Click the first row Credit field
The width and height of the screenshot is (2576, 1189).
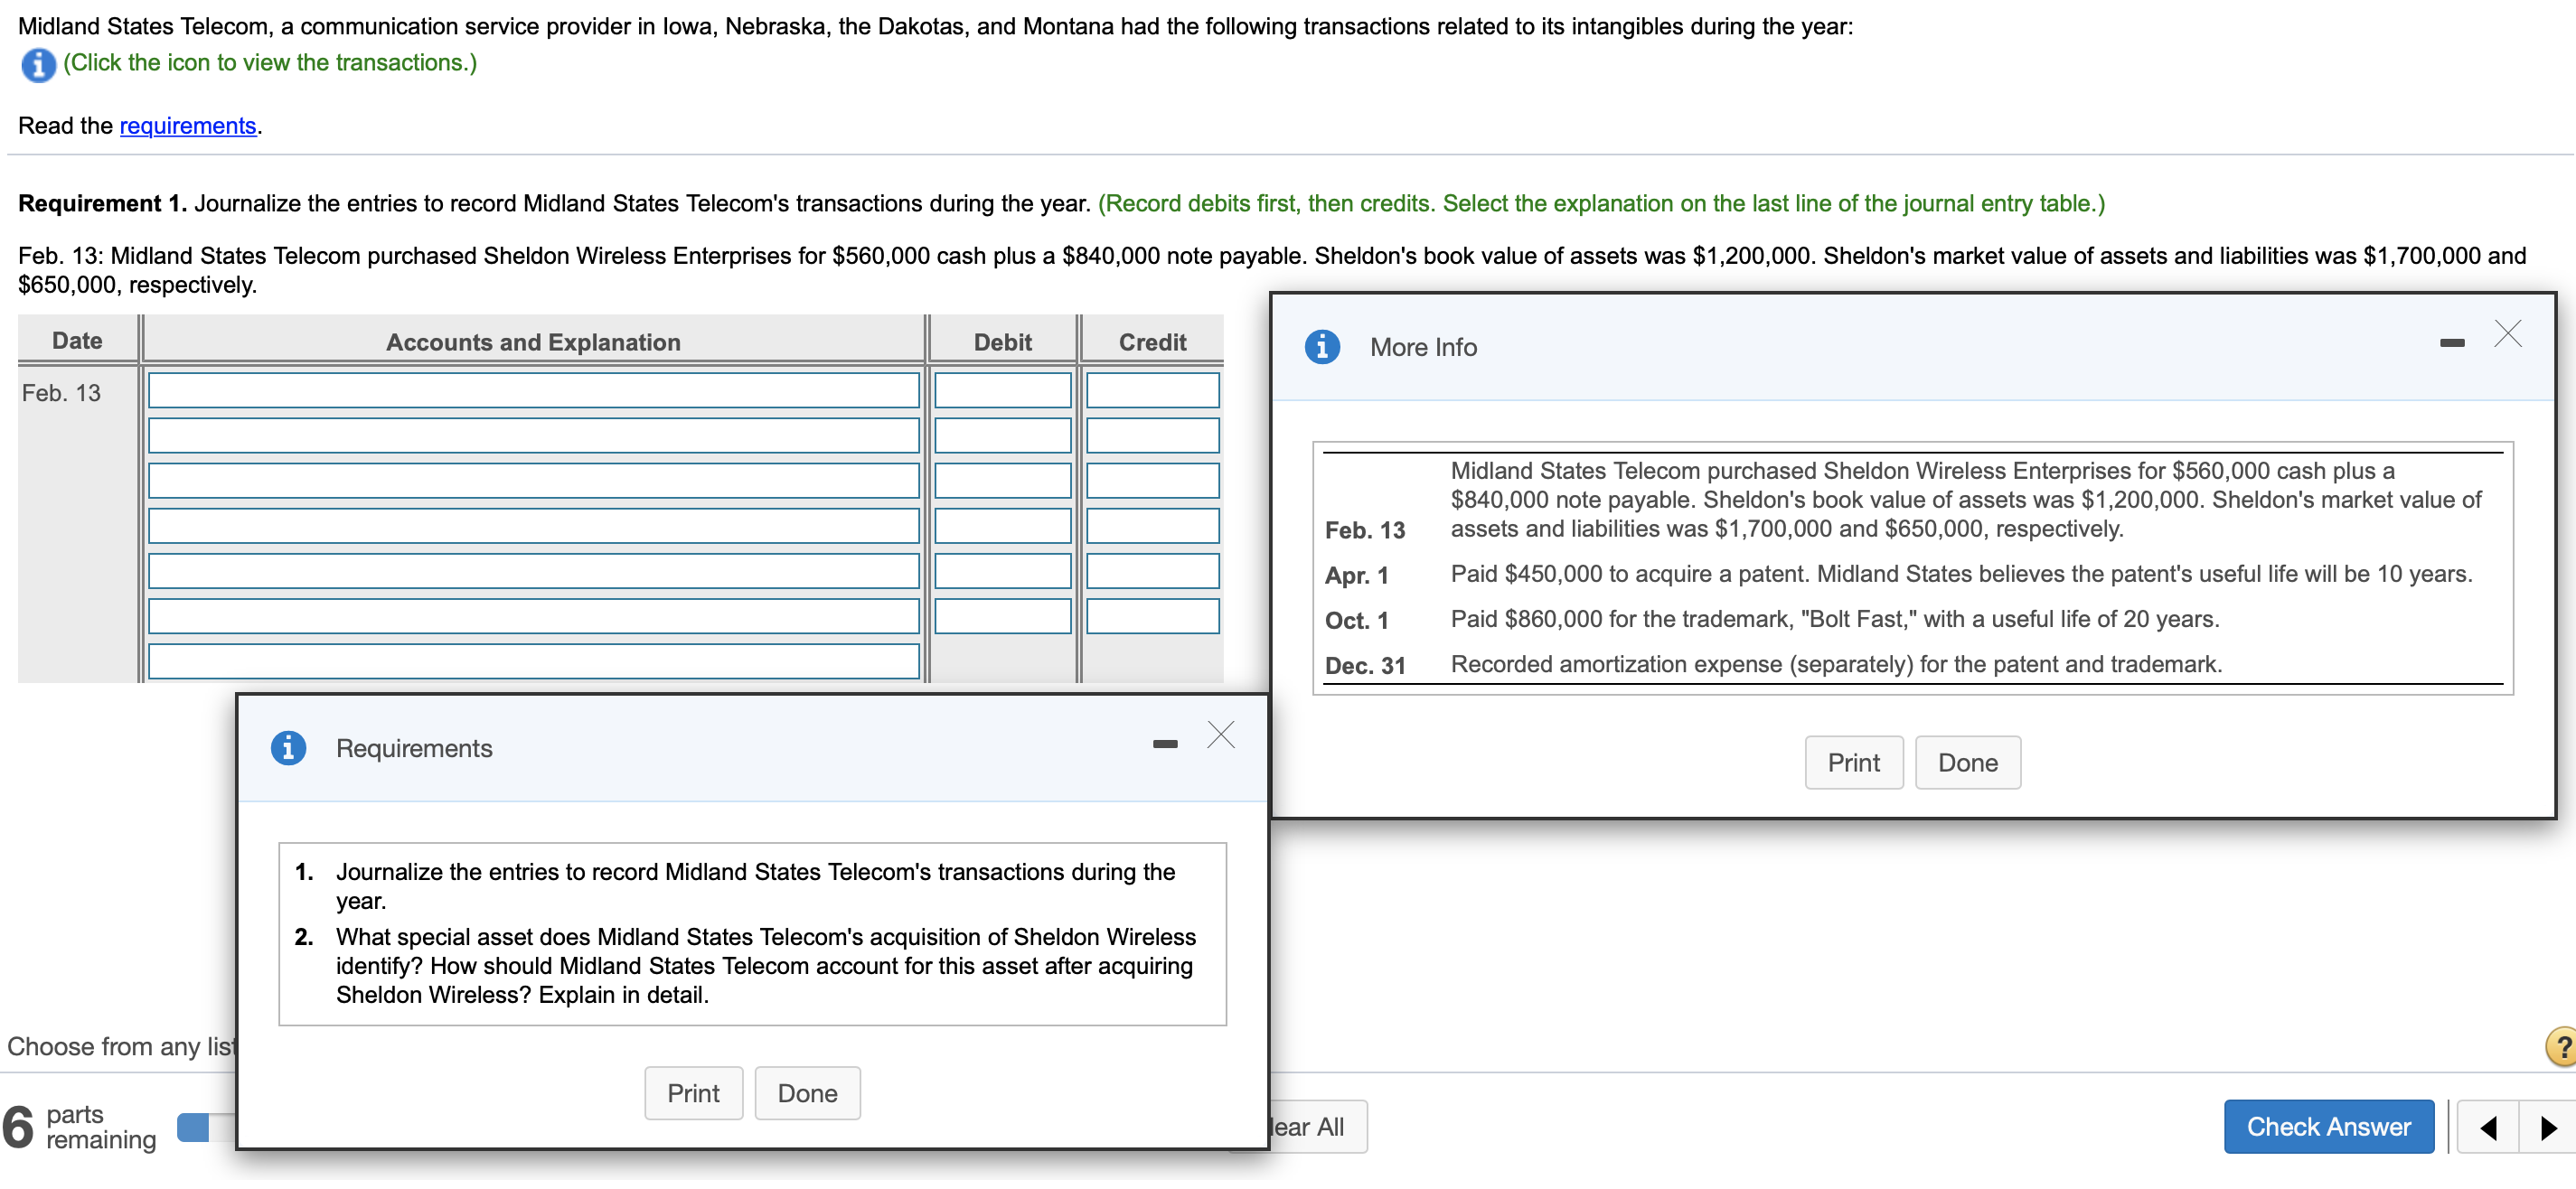(1152, 390)
